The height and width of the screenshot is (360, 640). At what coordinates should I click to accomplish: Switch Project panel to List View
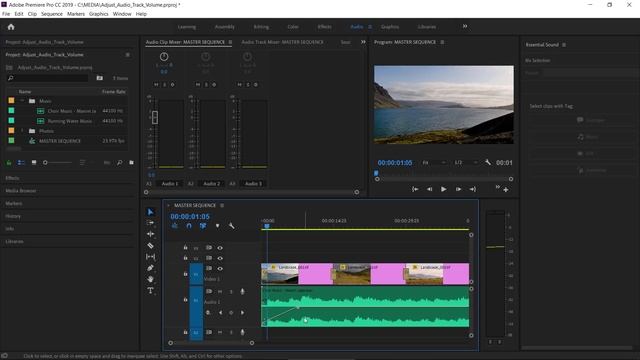click(21, 162)
